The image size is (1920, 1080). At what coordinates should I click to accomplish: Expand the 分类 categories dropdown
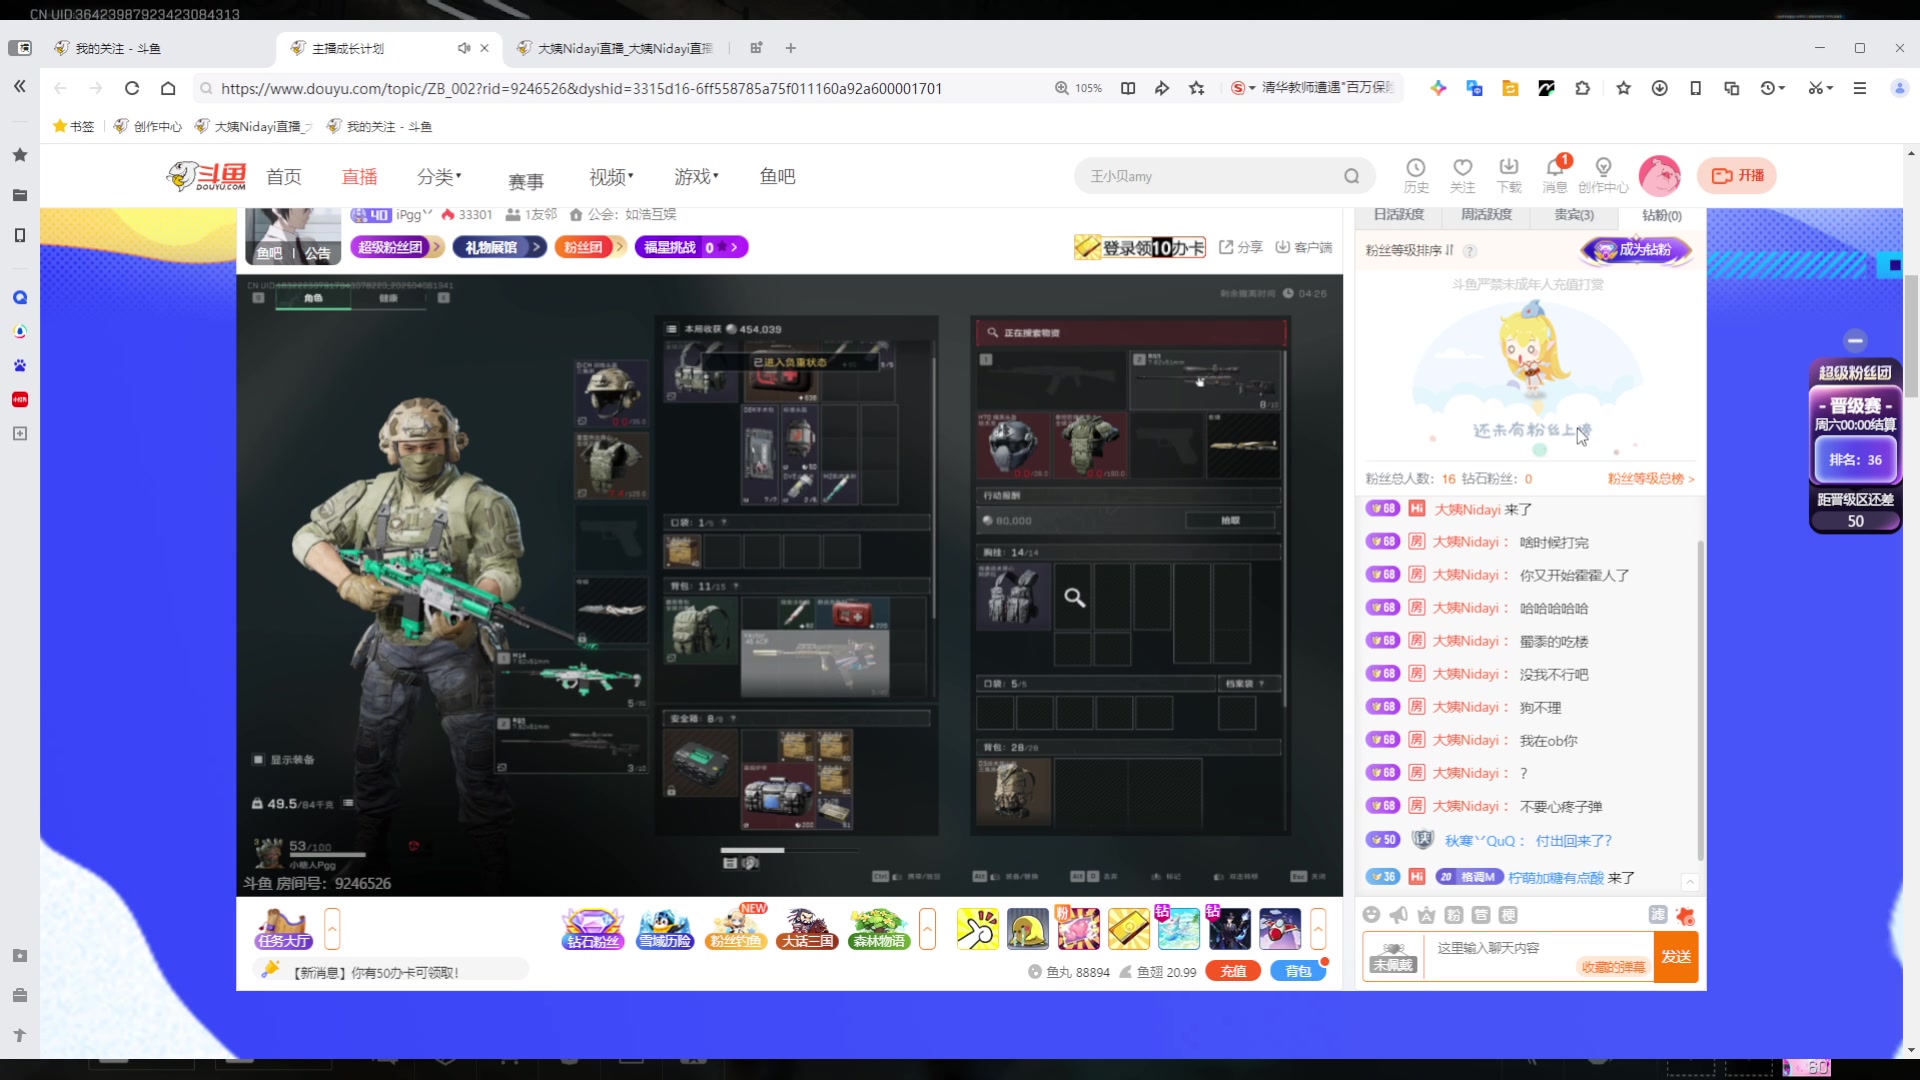pos(439,176)
